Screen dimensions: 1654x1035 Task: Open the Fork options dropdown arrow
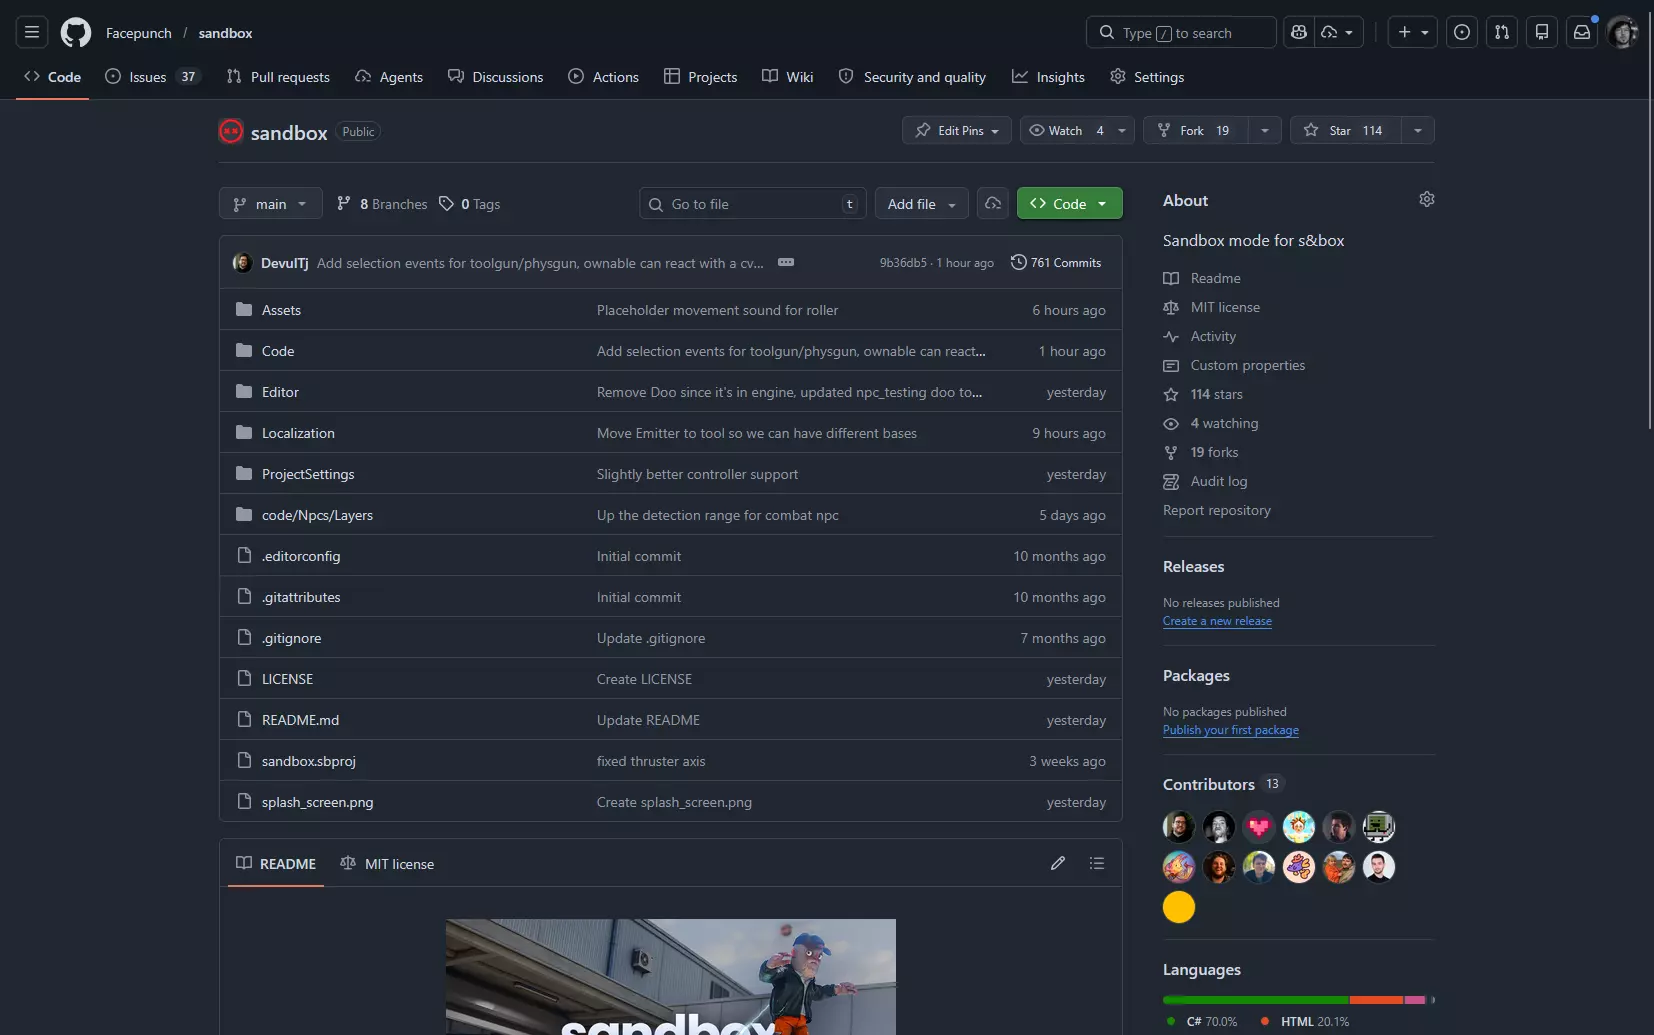tap(1265, 130)
